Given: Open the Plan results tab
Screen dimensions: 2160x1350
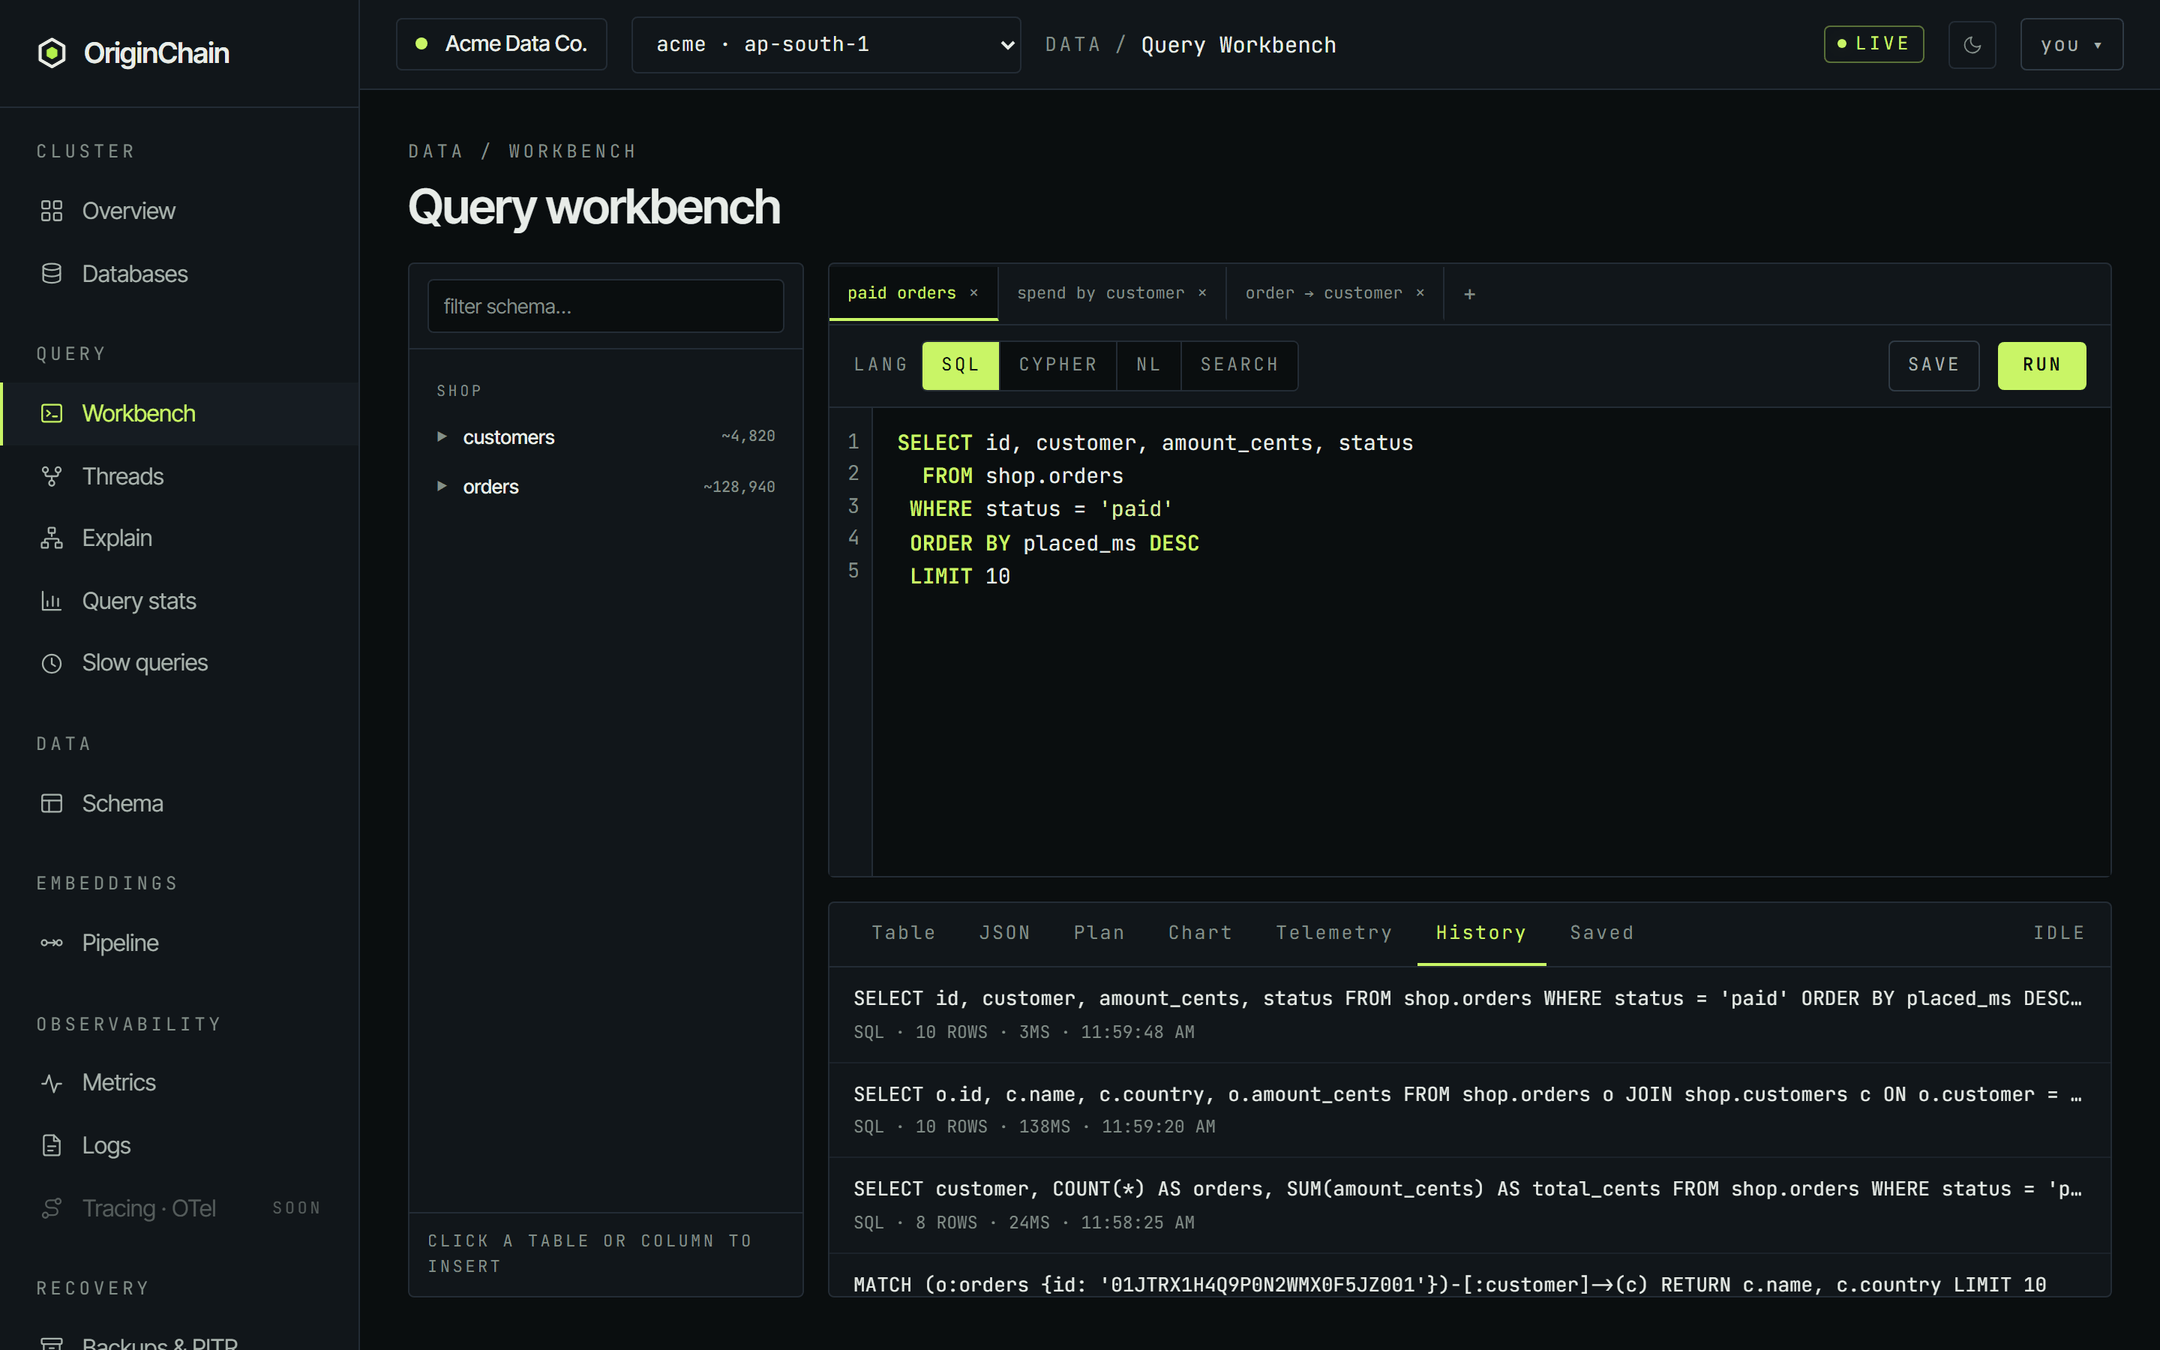Looking at the screenshot, I should pyautogui.click(x=1099, y=933).
